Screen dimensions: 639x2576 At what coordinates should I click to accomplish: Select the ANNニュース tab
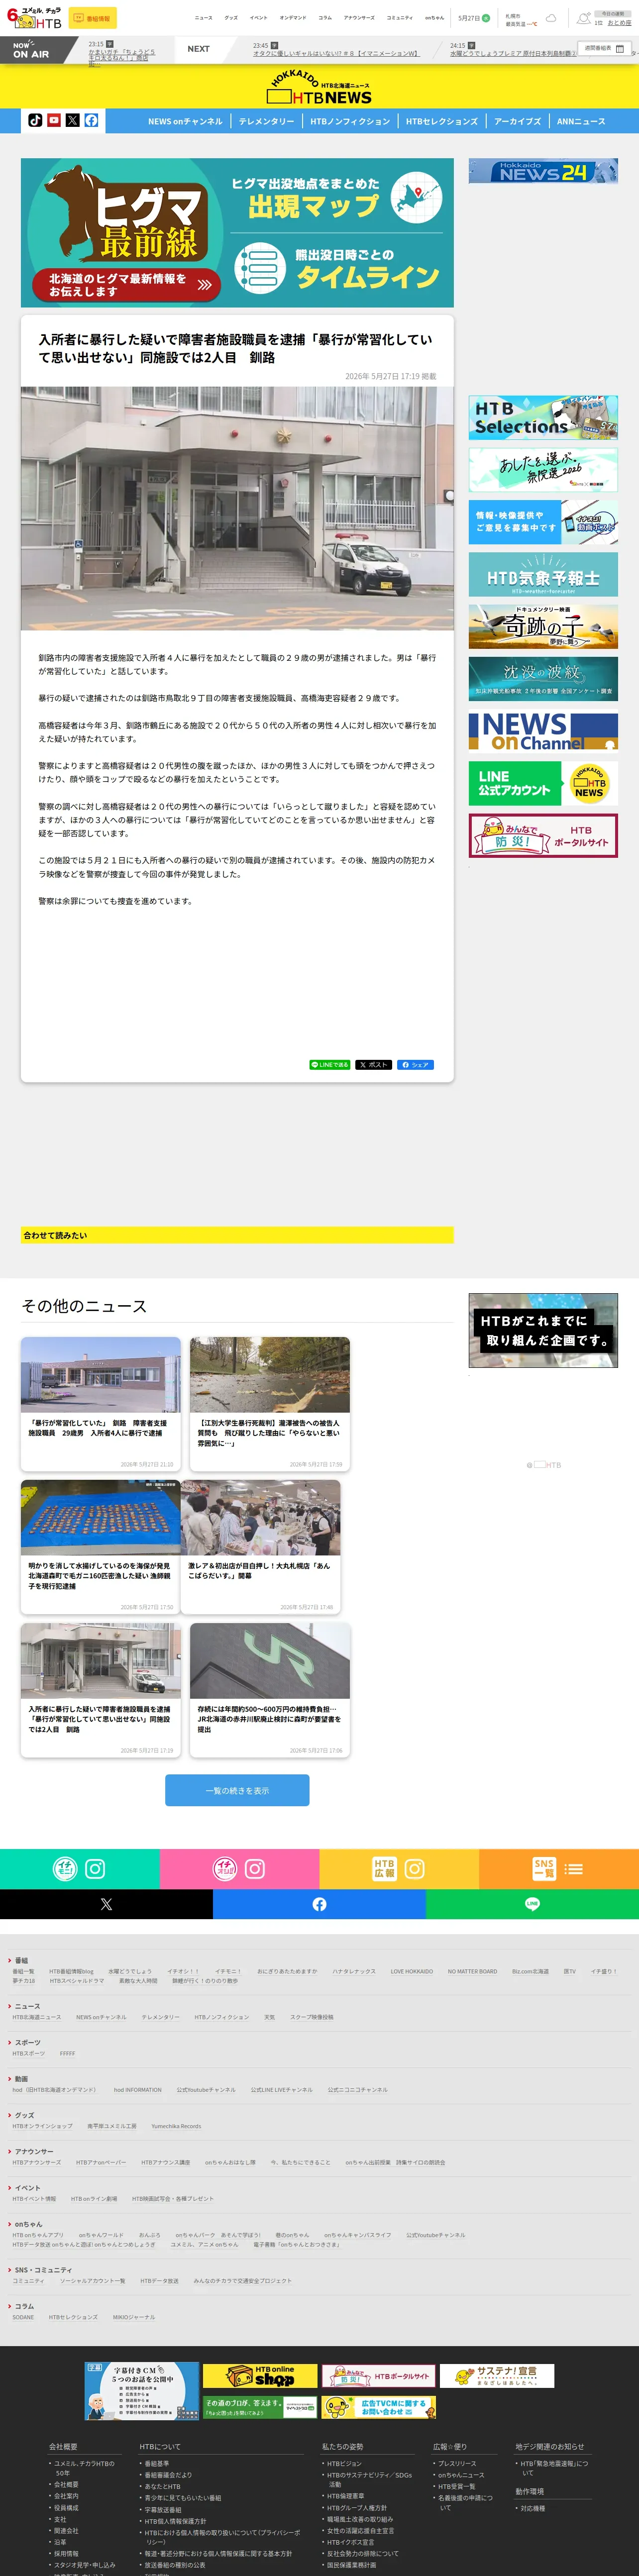tap(581, 121)
